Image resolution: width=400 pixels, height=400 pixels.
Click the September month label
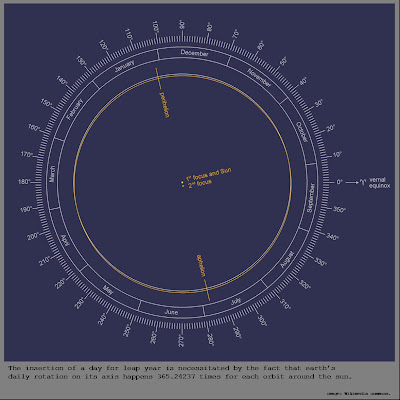(x=310, y=198)
